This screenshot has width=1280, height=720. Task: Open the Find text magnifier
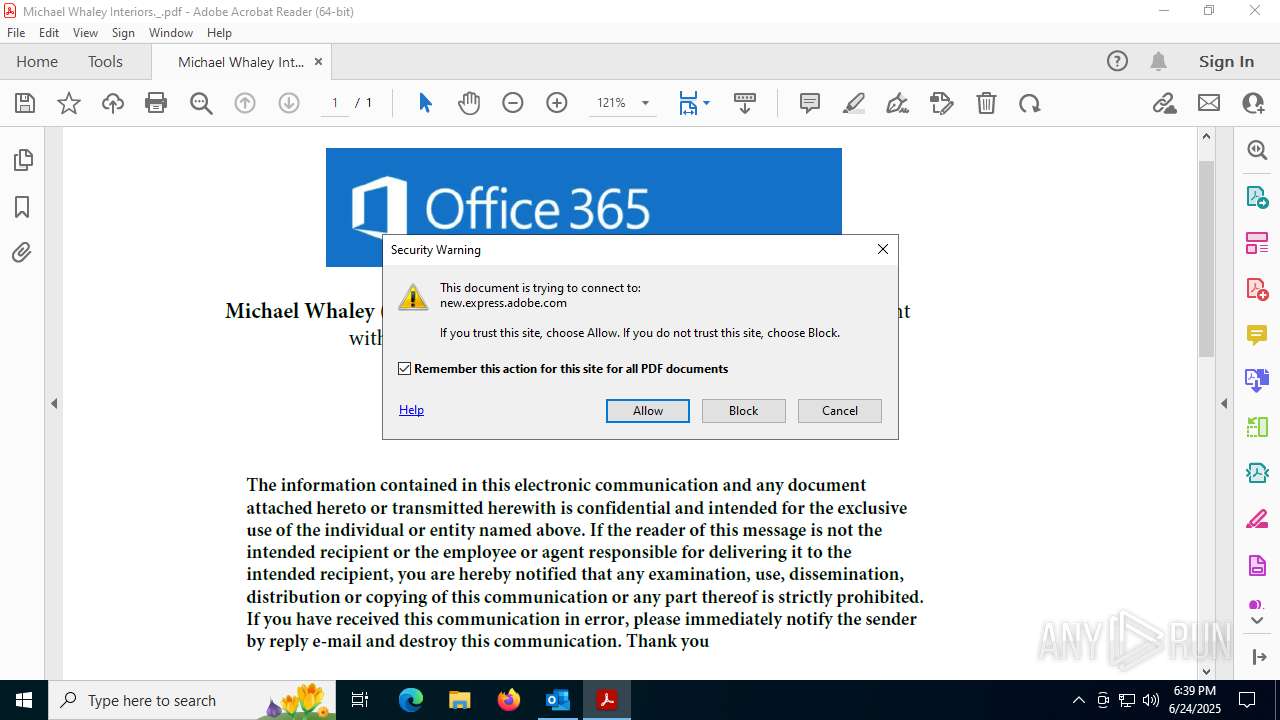[201, 103]
